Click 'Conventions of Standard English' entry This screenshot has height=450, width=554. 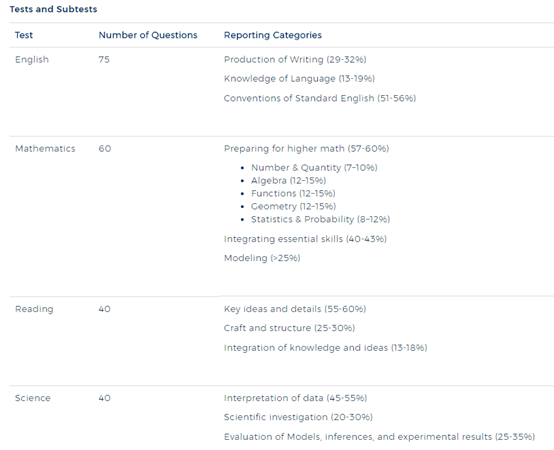(x=320, y=98)
